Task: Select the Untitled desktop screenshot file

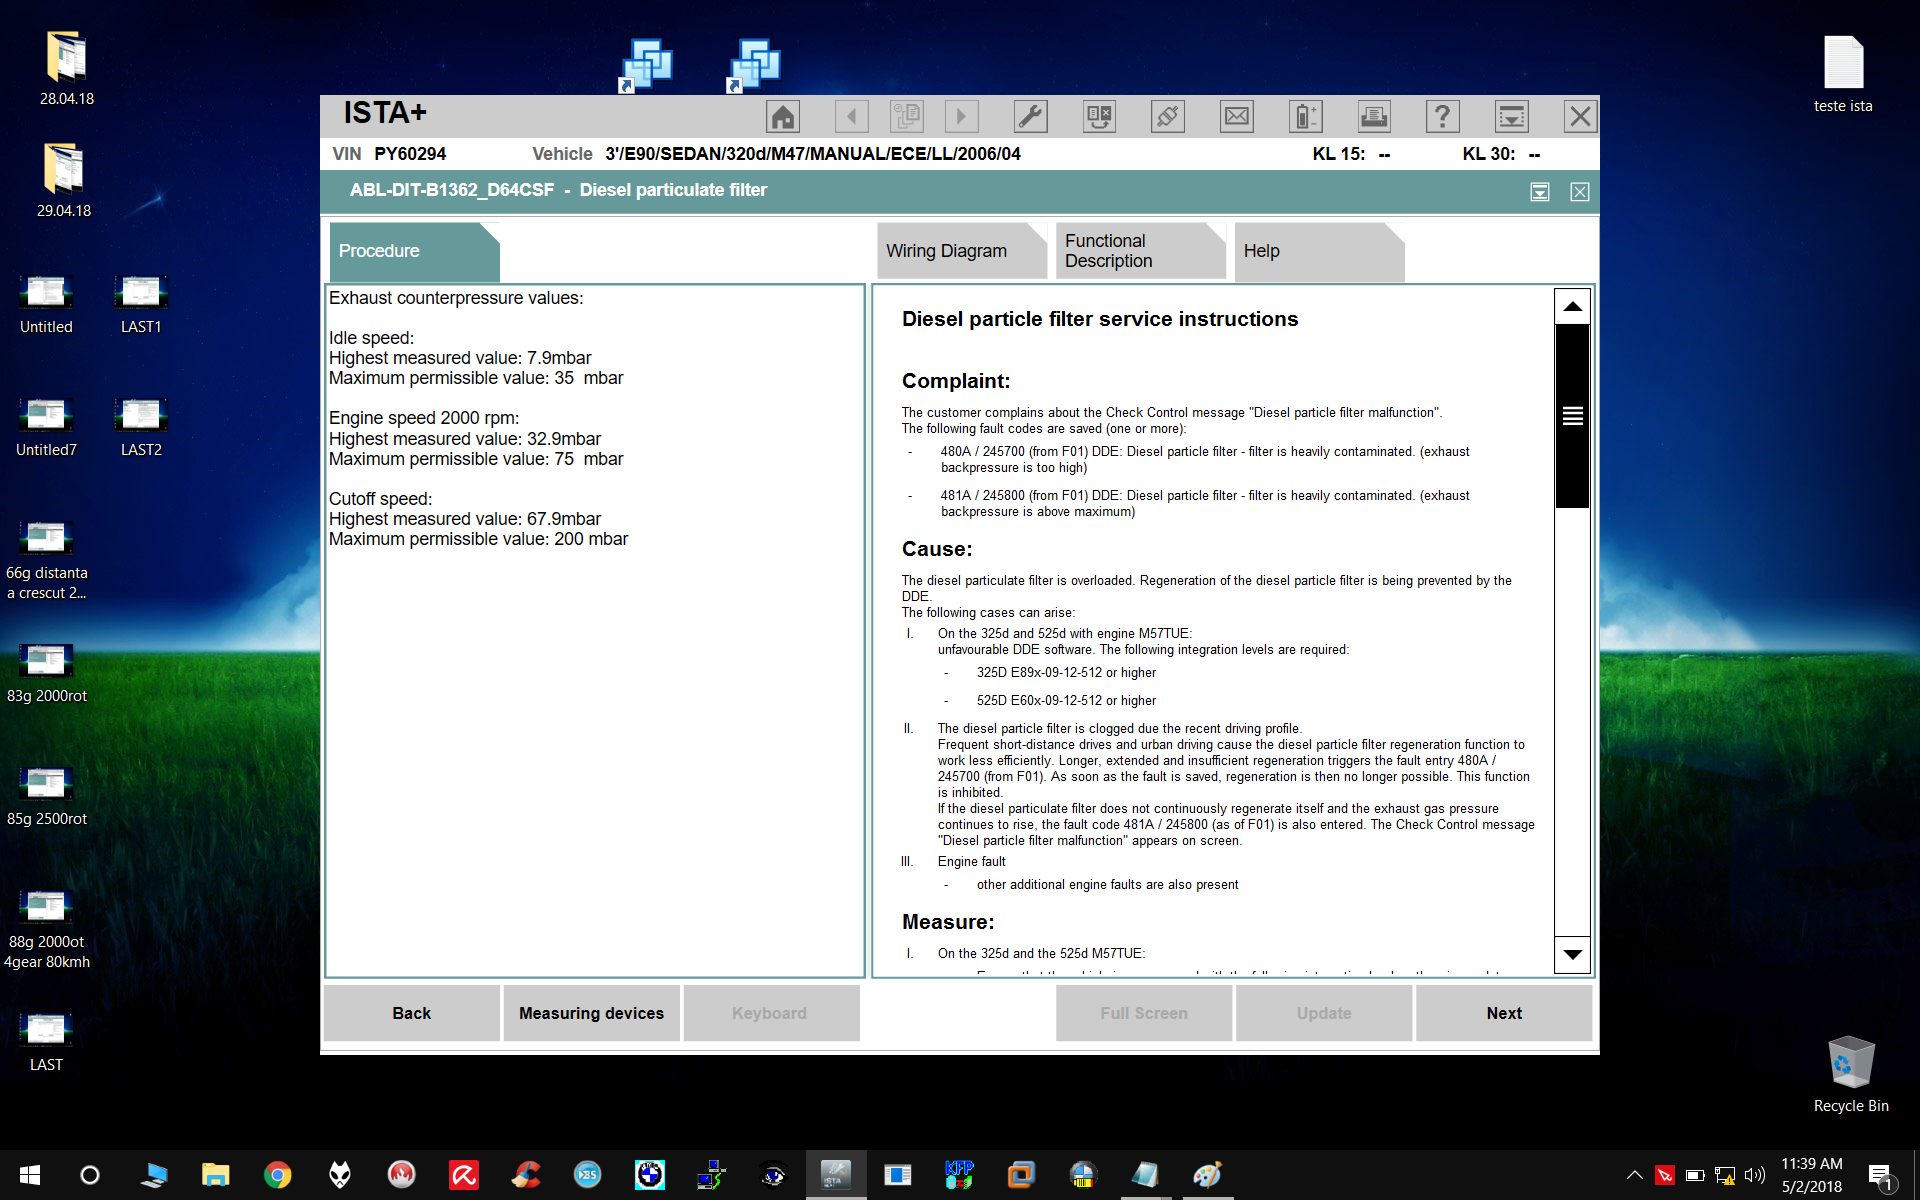Action: coord(46,305)
